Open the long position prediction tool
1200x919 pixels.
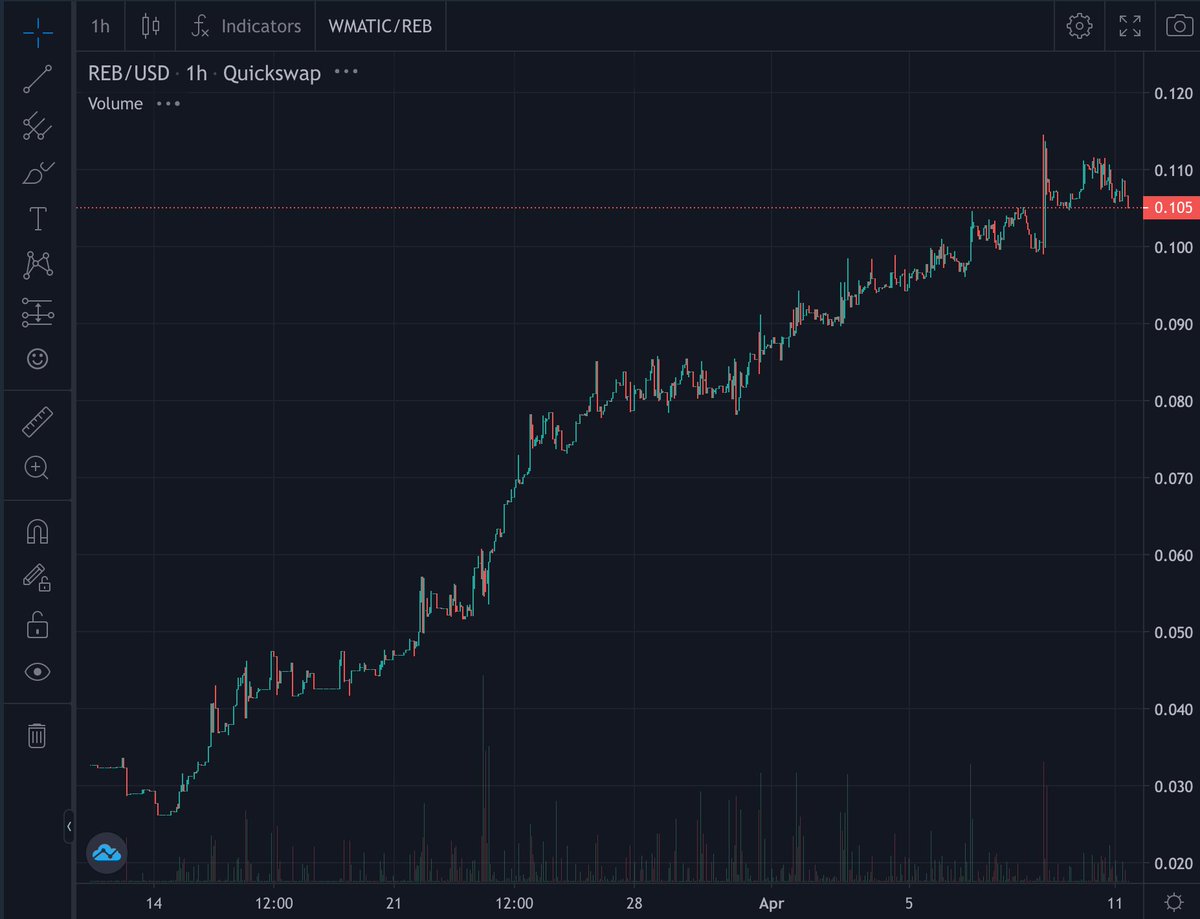coord(37,312)
